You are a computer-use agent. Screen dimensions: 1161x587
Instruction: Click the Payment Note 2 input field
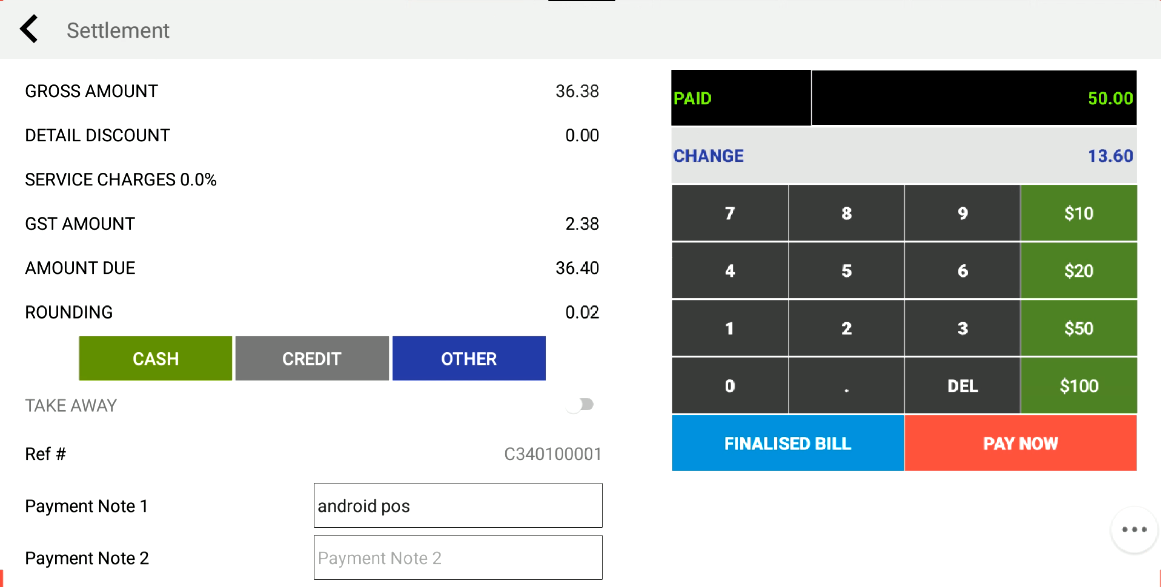[458, 558]
